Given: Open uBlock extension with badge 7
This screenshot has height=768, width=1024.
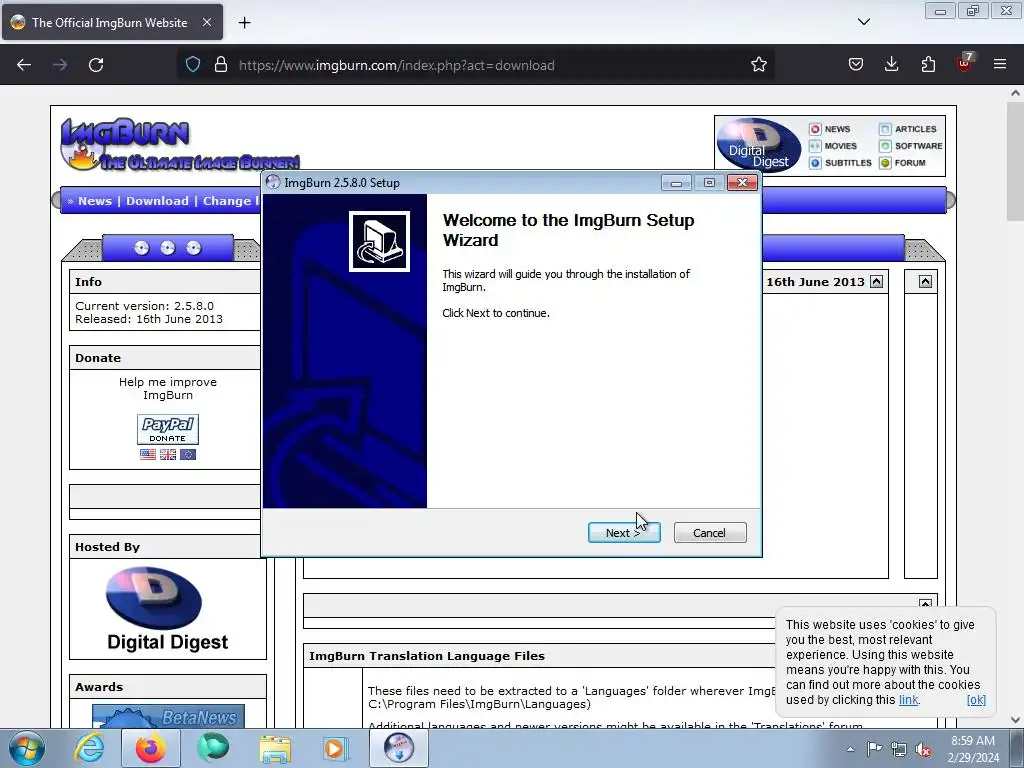Looking at the screenshot, I should tap(965, 63).
